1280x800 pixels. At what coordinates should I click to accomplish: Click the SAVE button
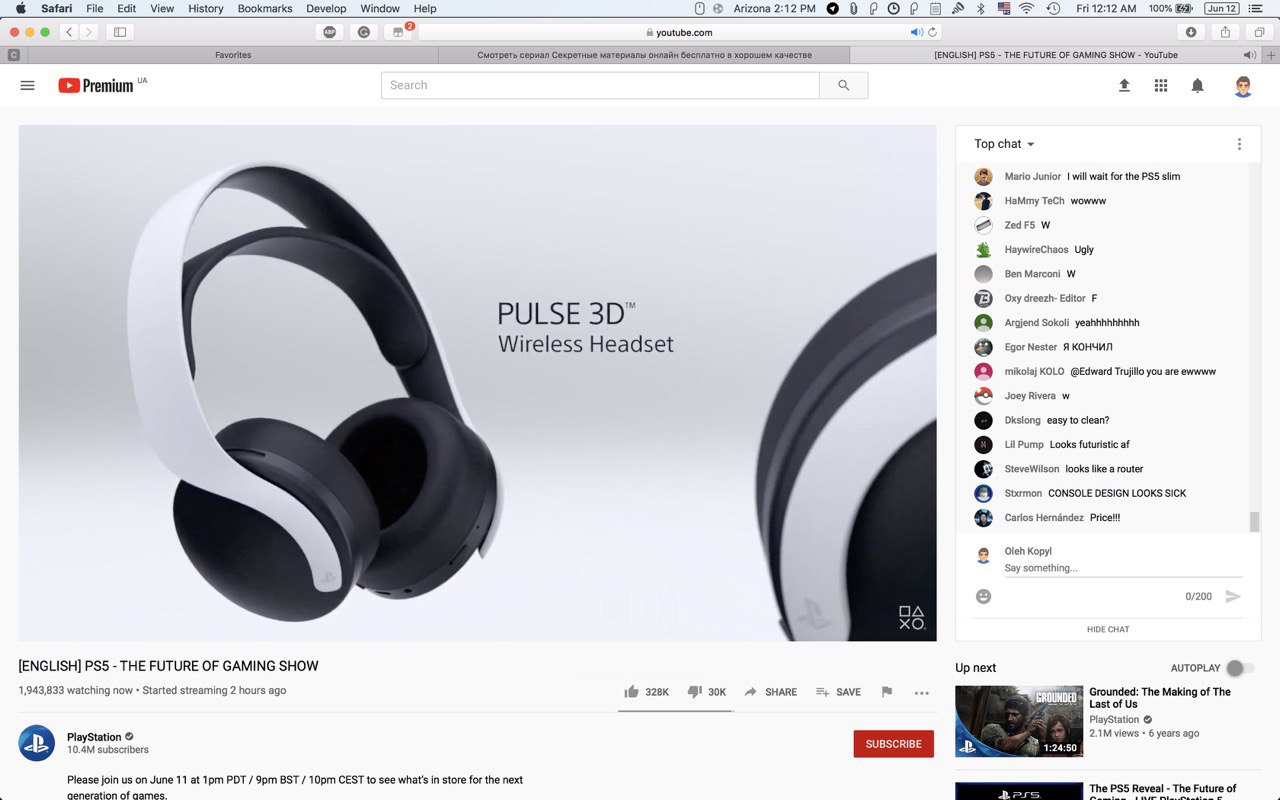pyautogui.click(x=838, y=692)
